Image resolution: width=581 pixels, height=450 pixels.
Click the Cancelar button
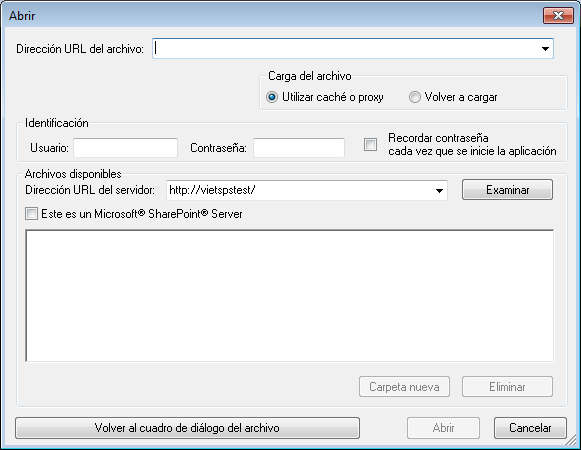click(530, 428)
